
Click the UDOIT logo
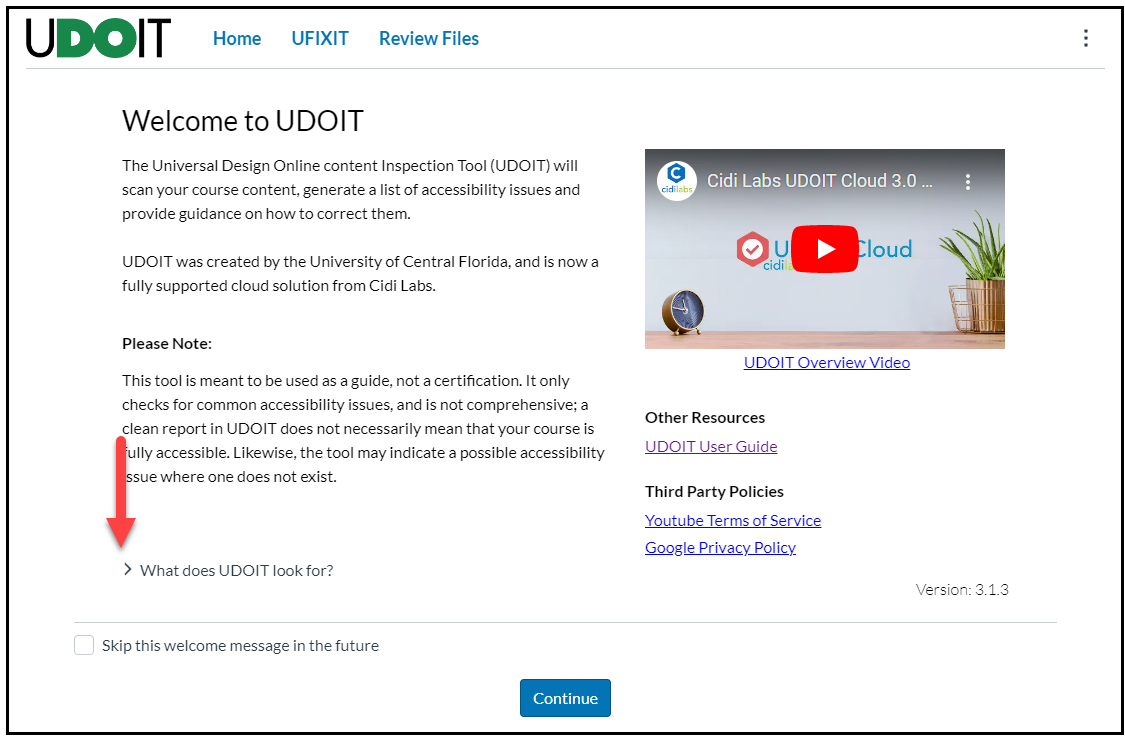coord(98,38)
